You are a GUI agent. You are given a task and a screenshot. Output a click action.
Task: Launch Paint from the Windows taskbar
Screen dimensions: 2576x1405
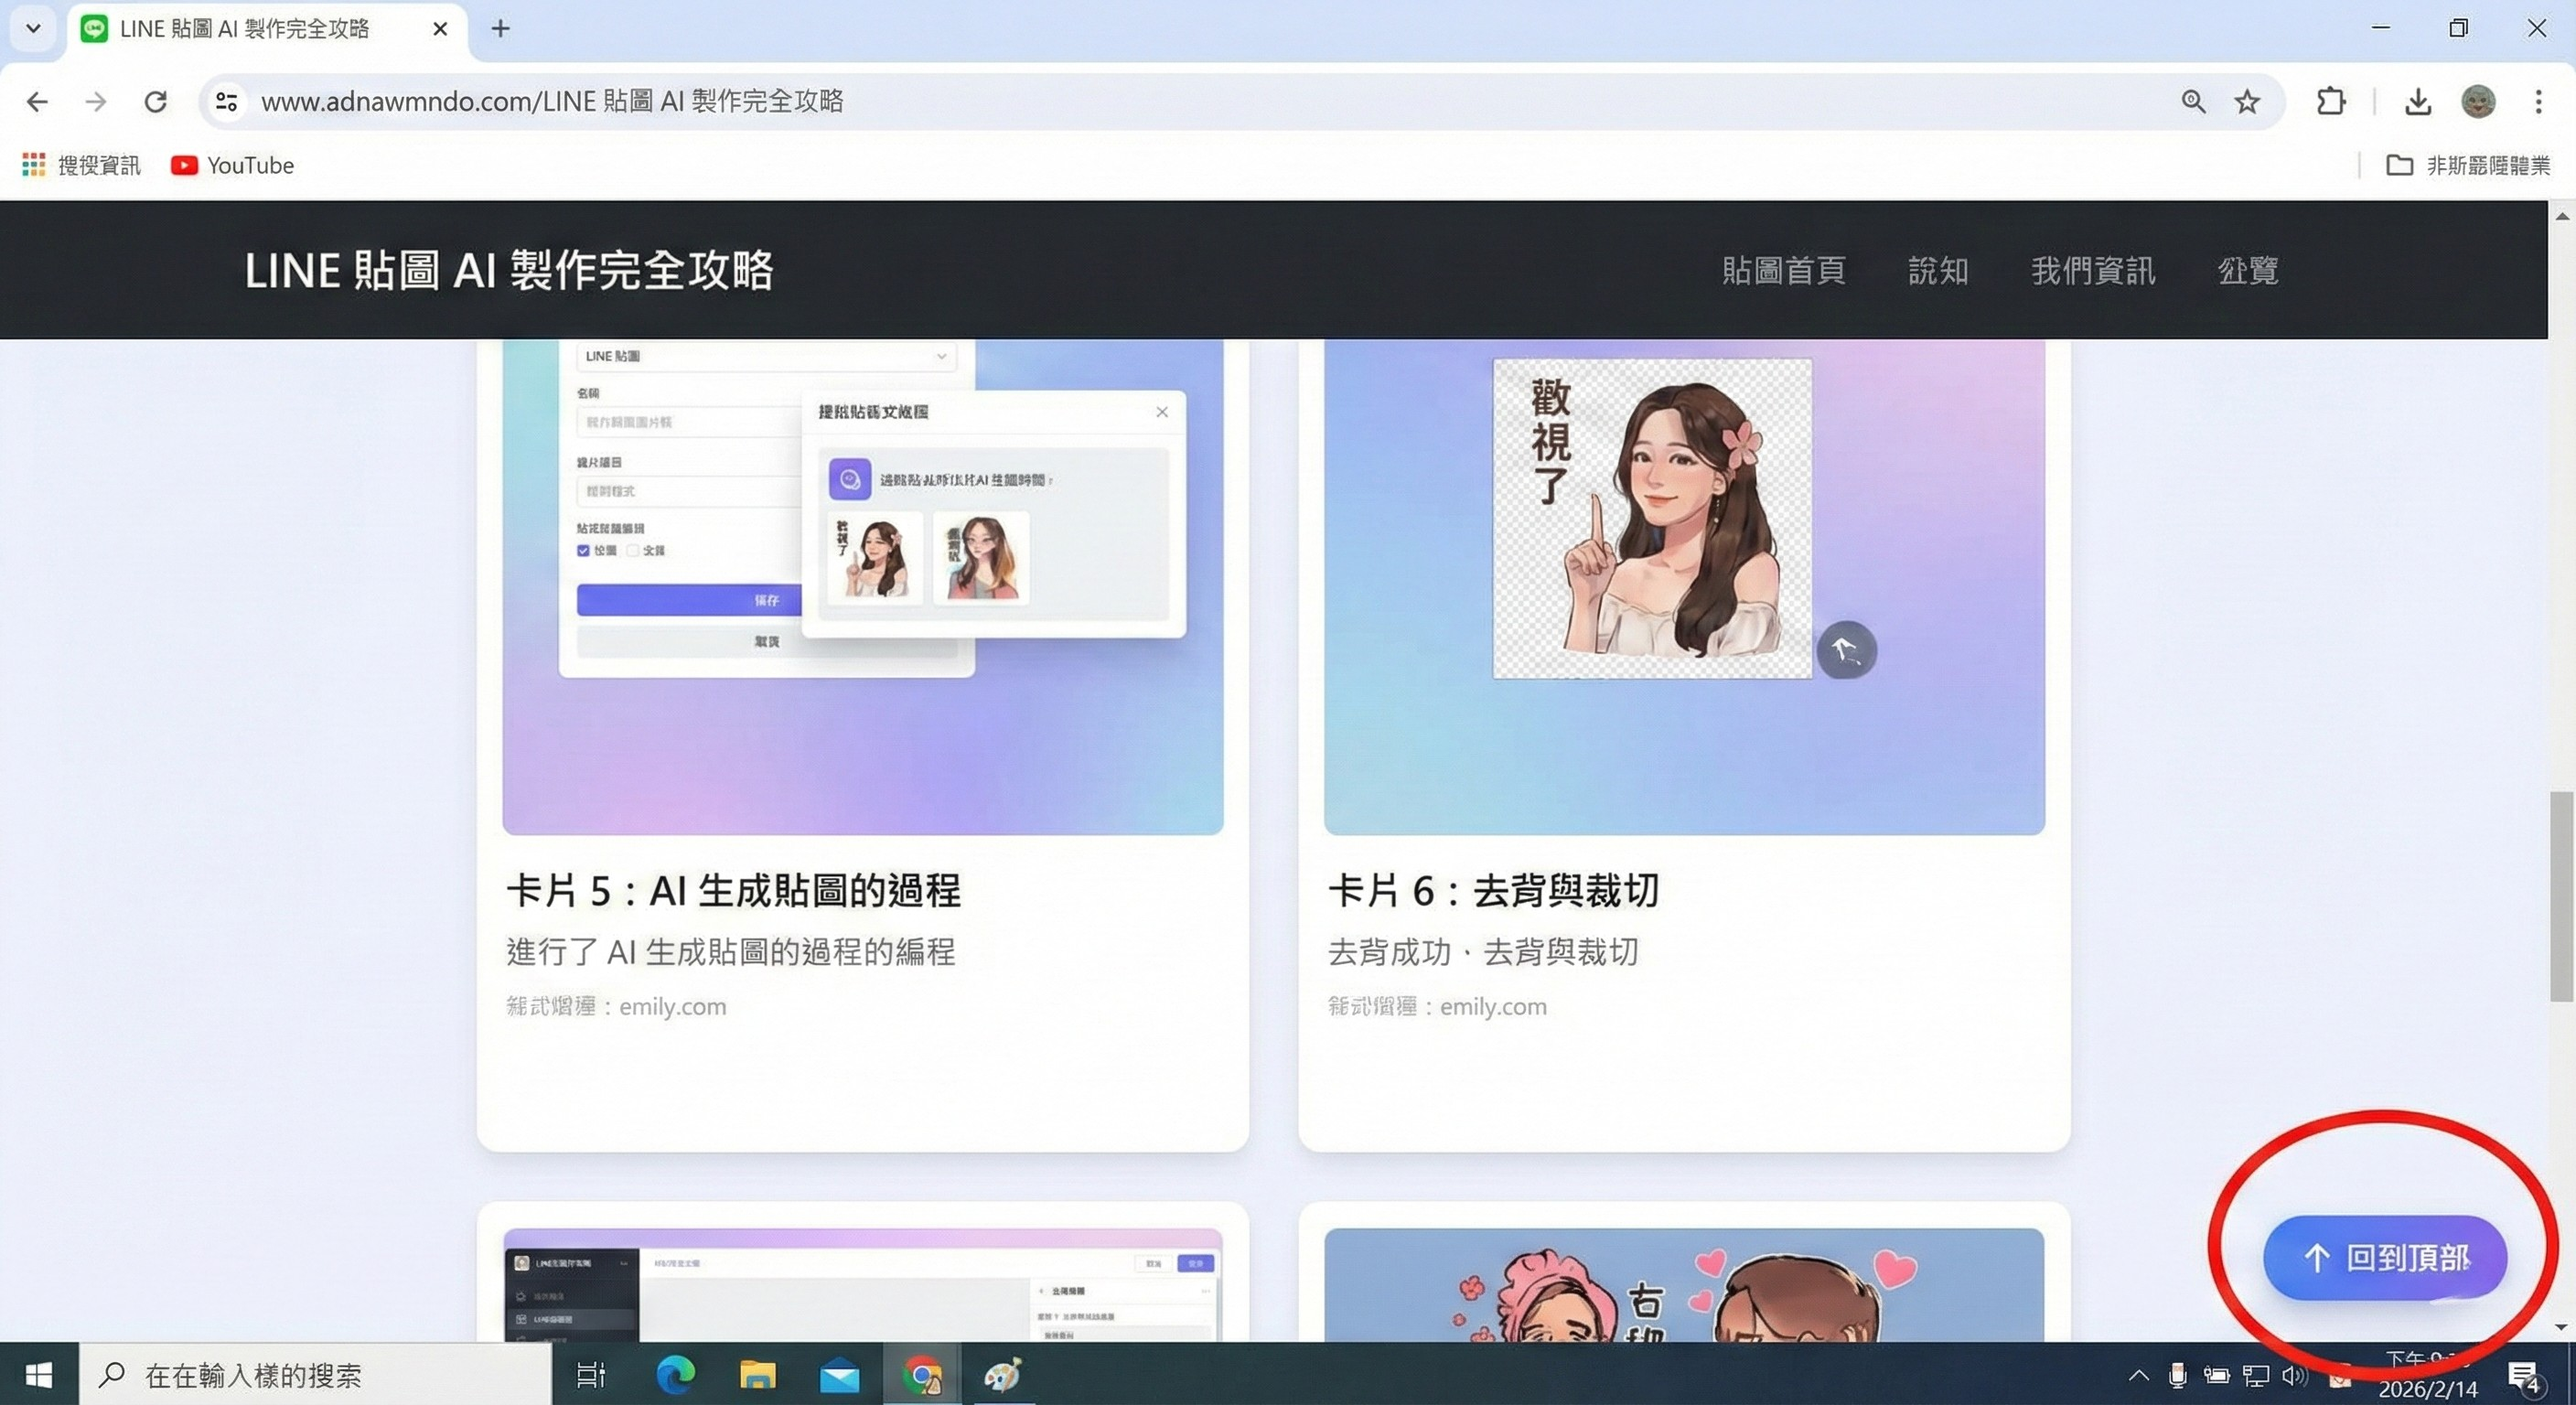click(x=1003, y=1375)
